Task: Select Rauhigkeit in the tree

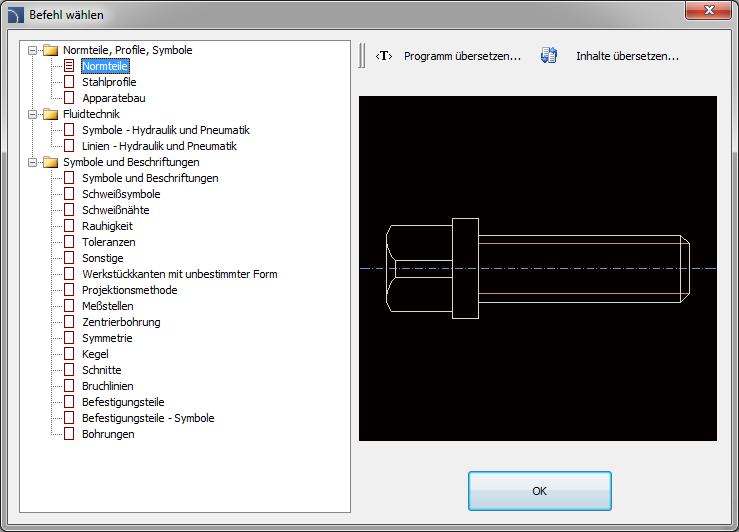Action: pos(107,226)
